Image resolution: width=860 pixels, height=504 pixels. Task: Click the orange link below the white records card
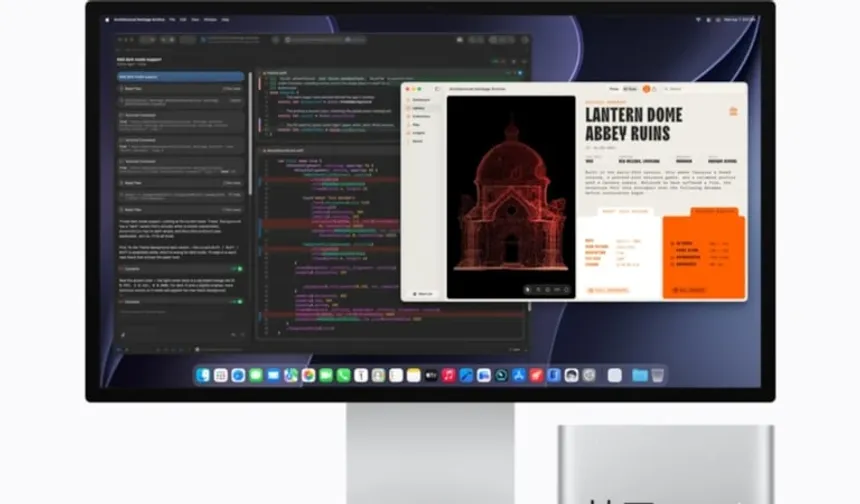tap(608, 290)
